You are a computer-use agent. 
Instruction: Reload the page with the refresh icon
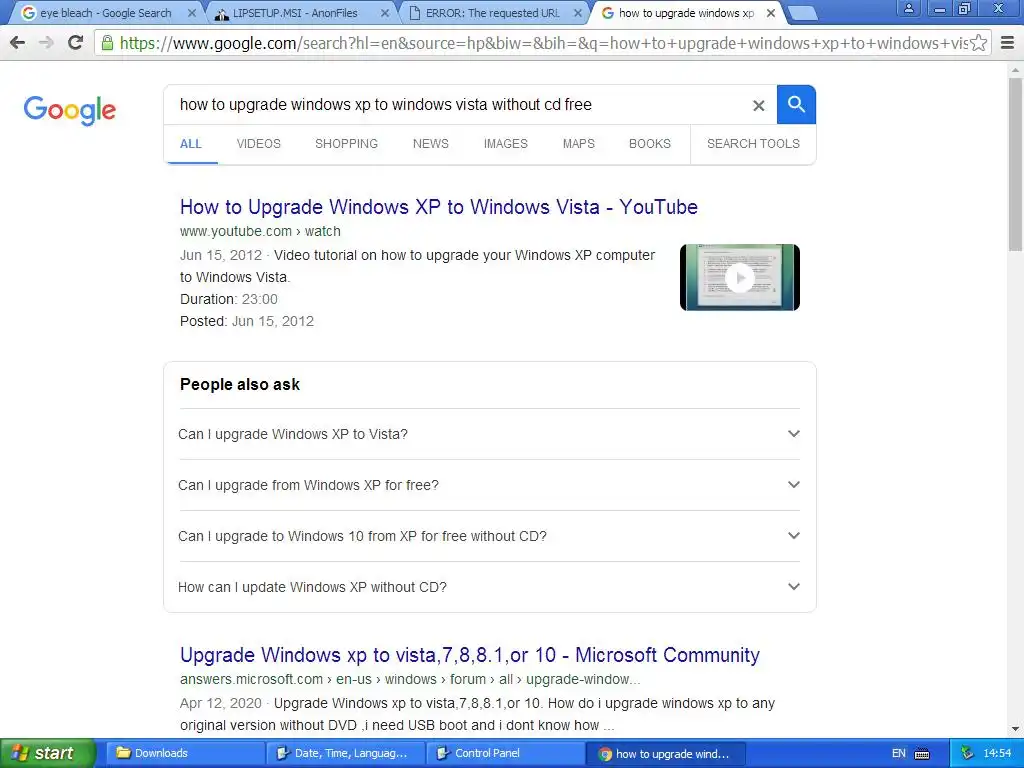[x=76, y=43]
